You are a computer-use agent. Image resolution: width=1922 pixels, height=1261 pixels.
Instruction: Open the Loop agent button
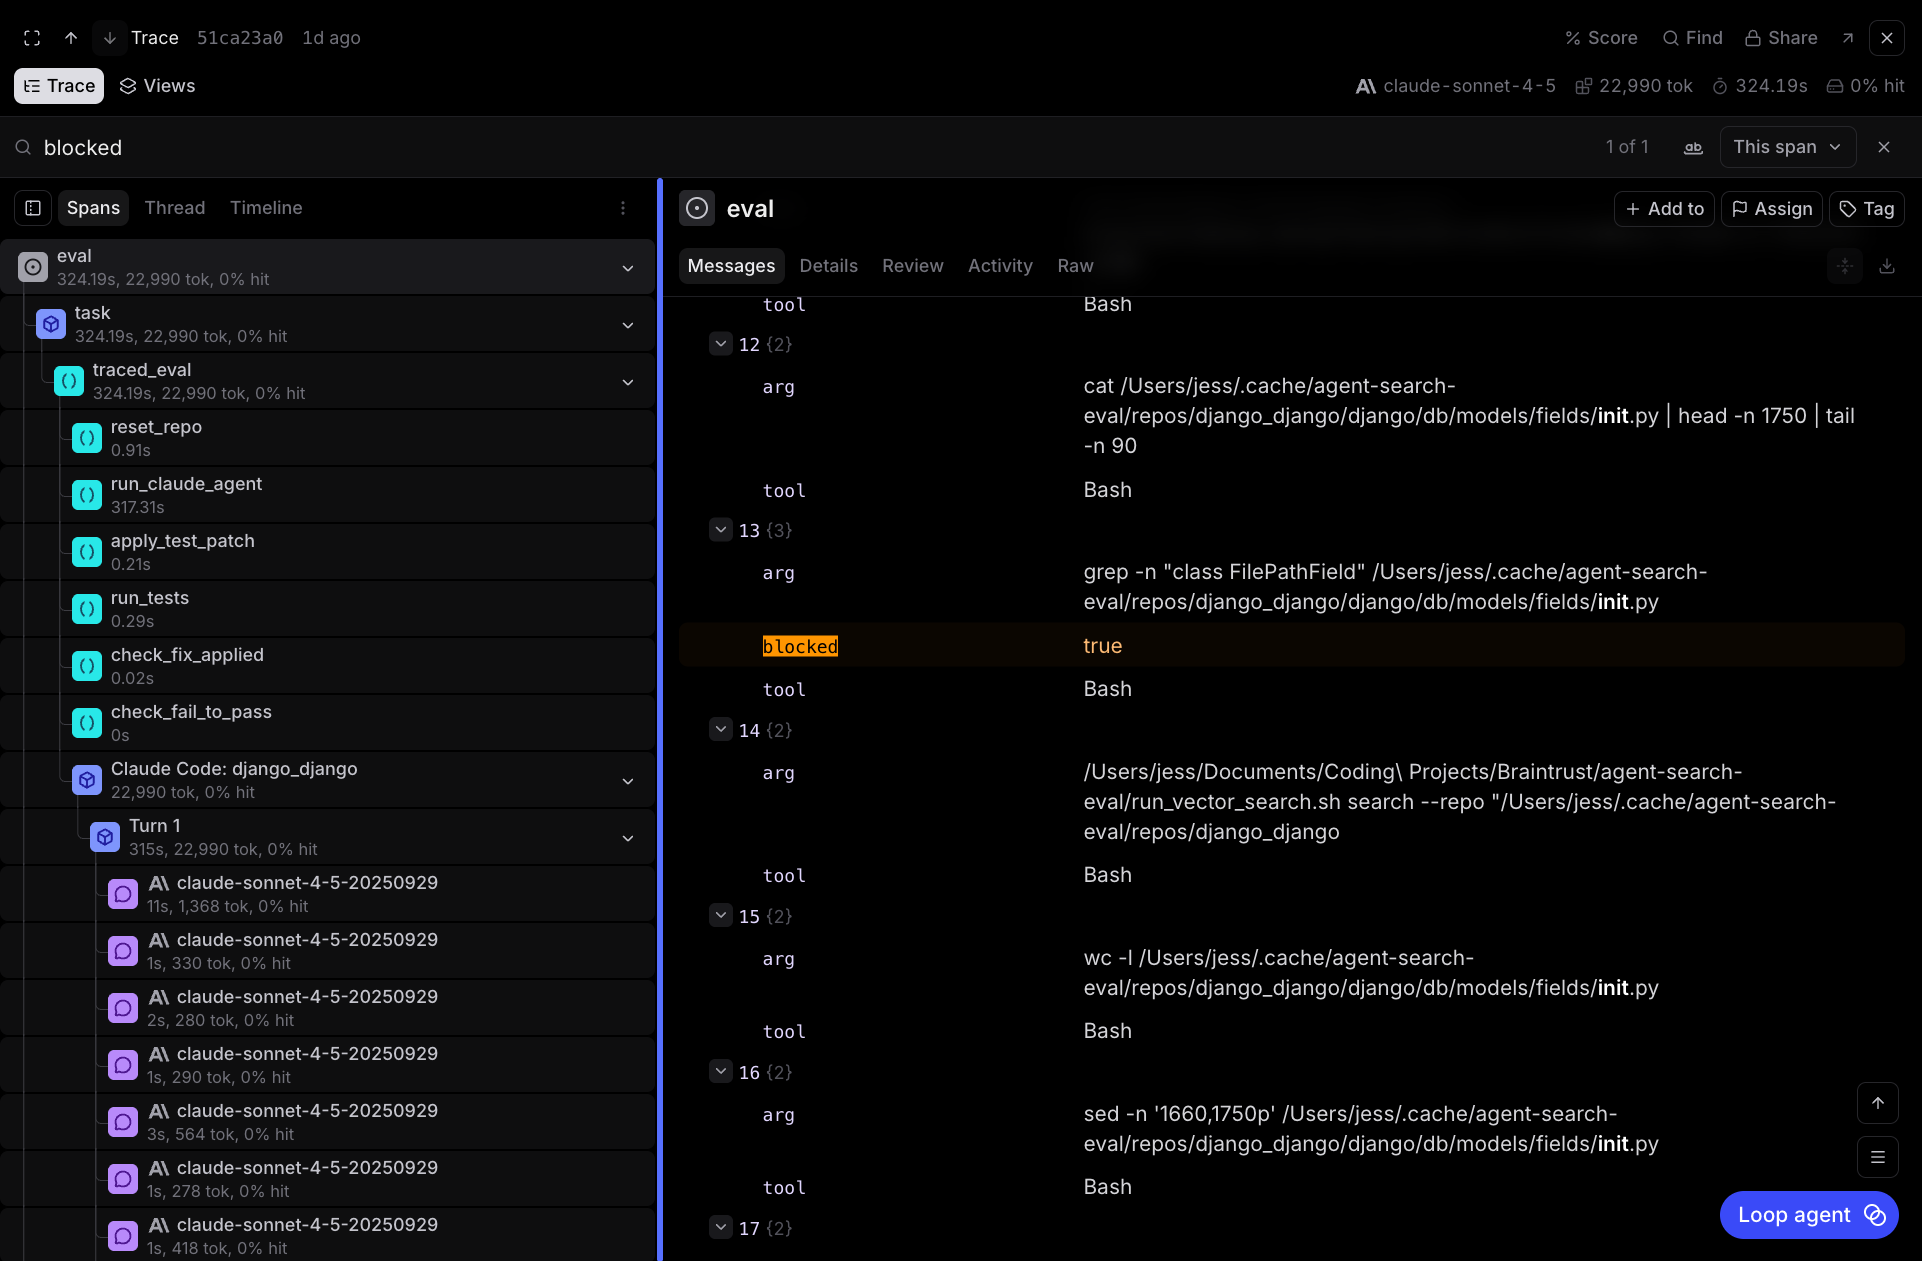pyautogui.click(x=1809, y=1215)
